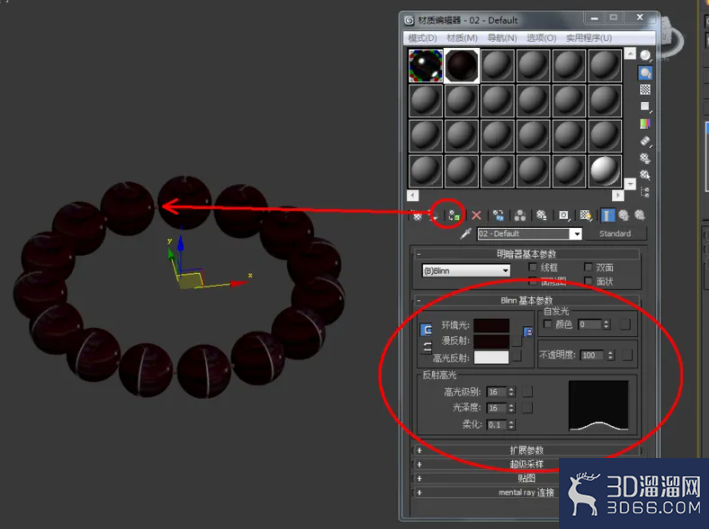Image resolution: width=709 pixels, height=529 pixels.
Task: Expand 贴图 rollout
Action: coord(526,478)
